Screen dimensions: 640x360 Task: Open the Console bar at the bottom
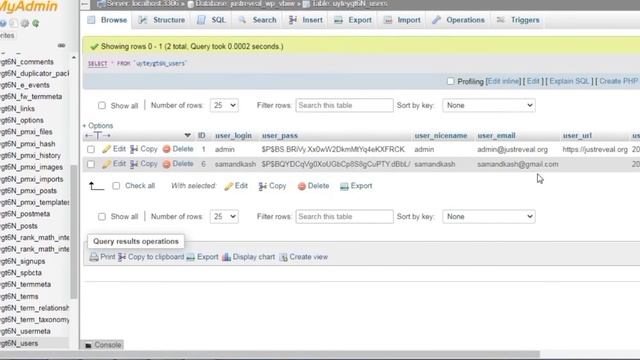click(103, 345)
